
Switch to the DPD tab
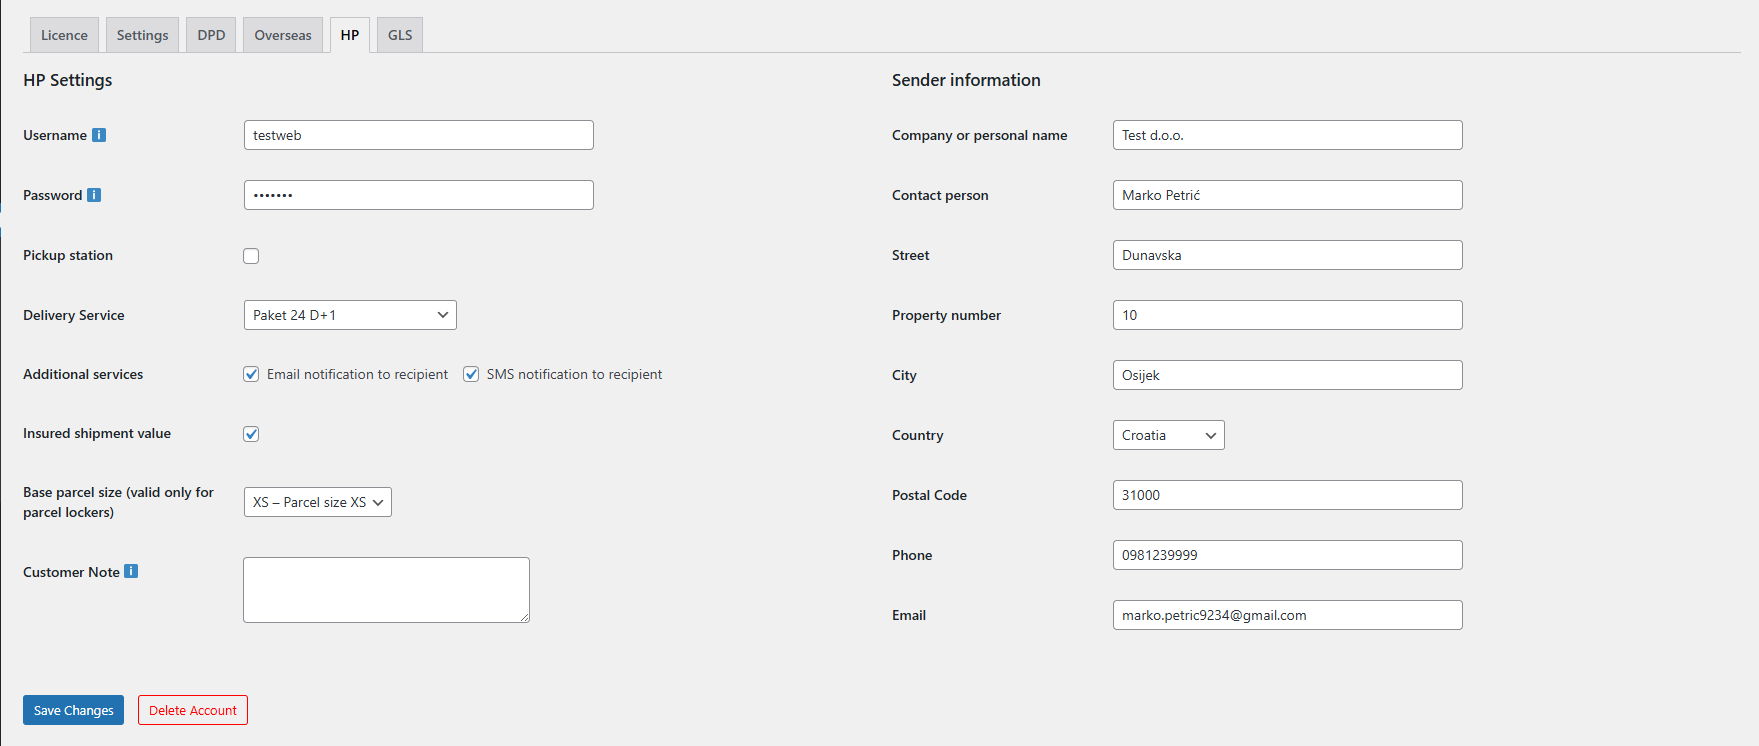[211, 35]
